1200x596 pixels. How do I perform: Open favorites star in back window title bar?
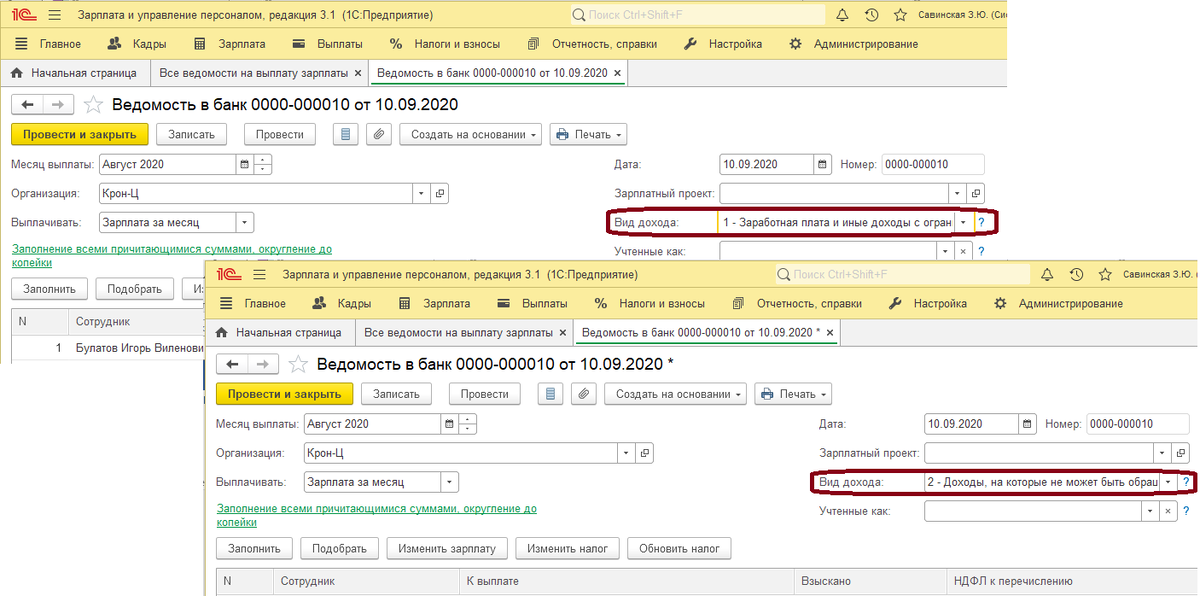901,15
